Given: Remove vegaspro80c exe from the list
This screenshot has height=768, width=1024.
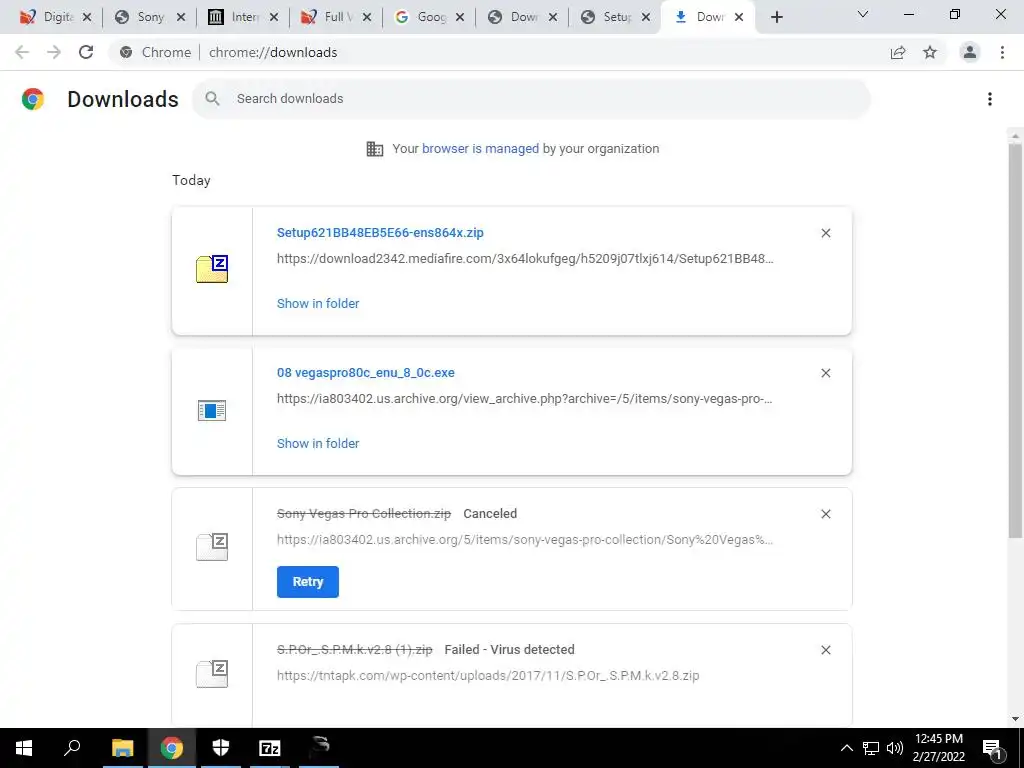Looking at the screenshot, I should pyautogui.click(x=825, y=373).
